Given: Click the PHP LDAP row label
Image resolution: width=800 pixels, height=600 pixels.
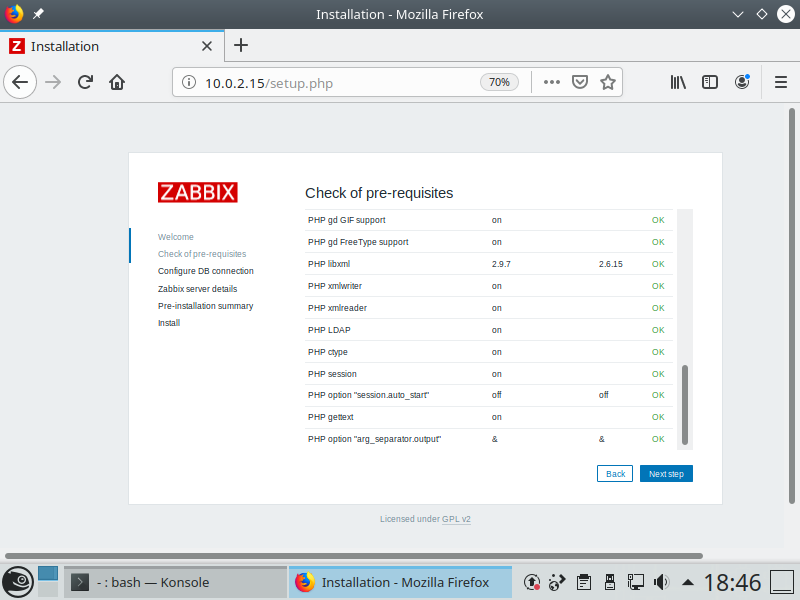Looking at the screenshot, I should click(329, 330).
